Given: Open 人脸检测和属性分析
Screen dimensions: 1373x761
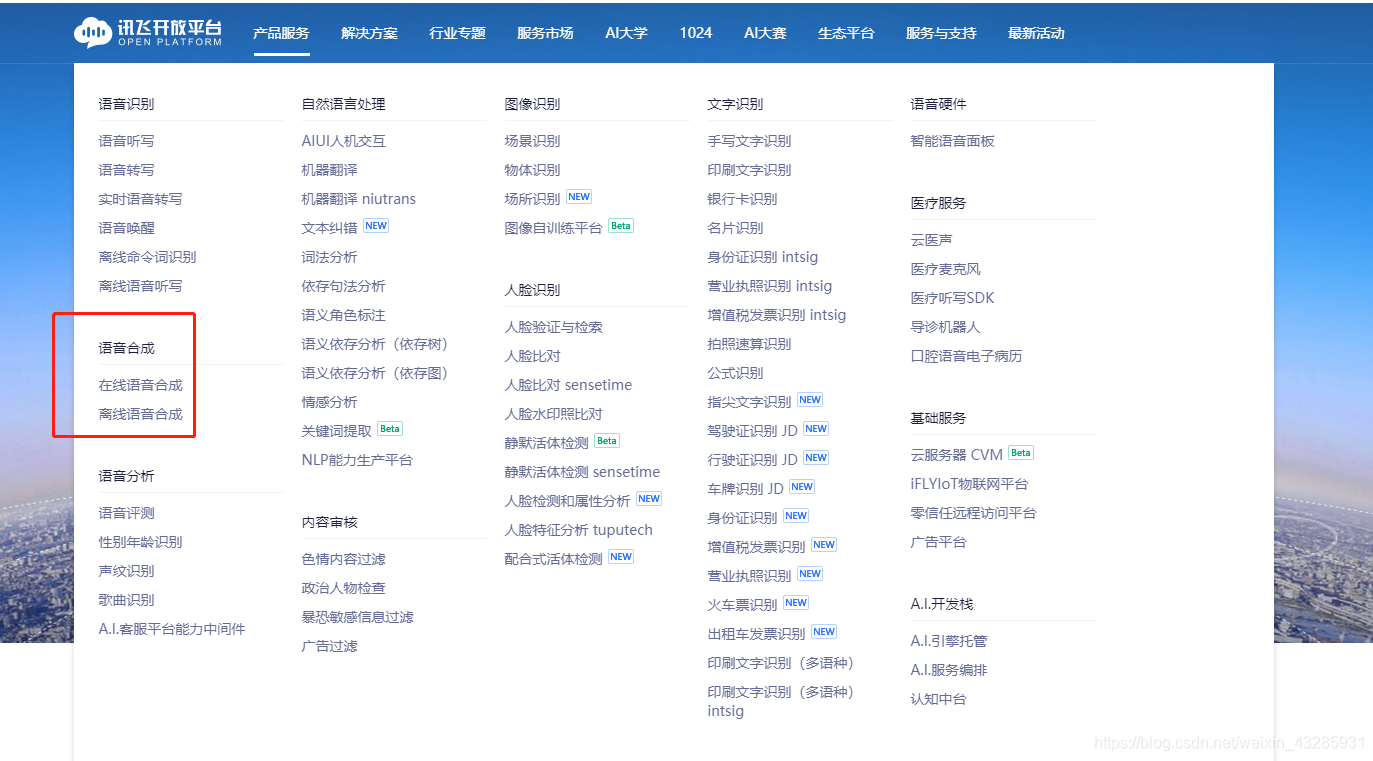Looking at the screenshot, I should point(568,501).
